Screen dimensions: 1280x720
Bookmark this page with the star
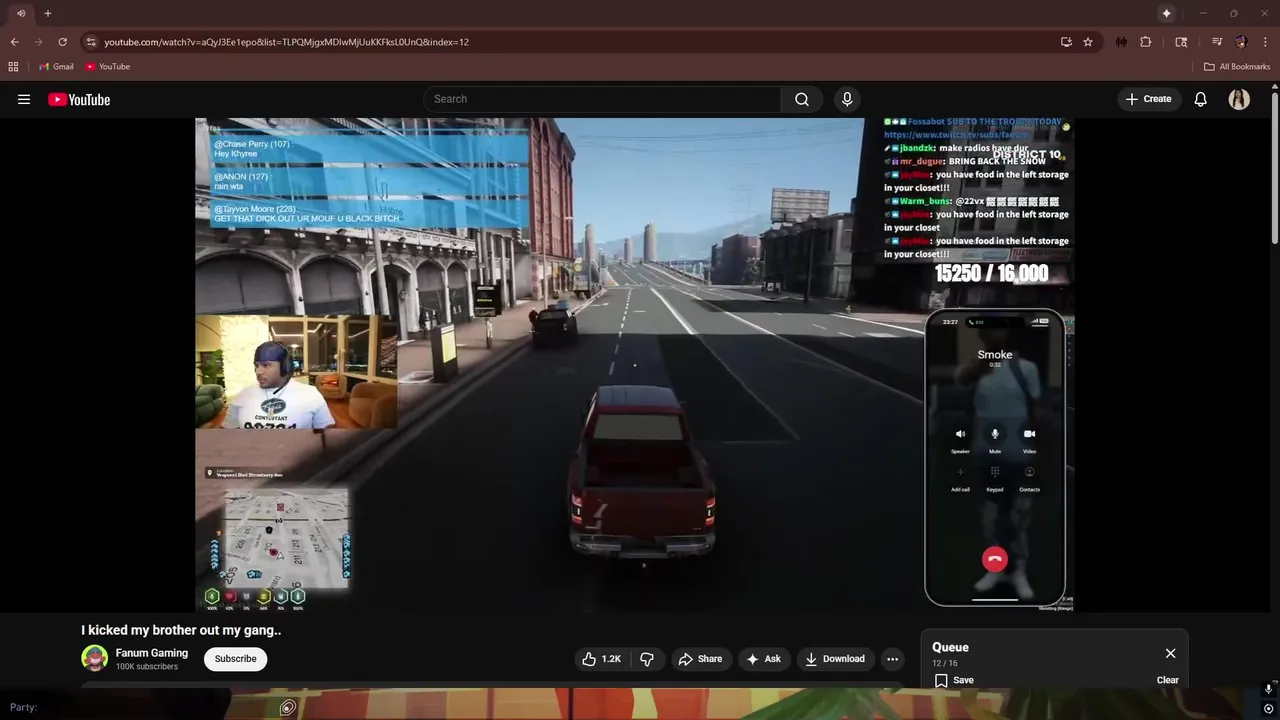tap(1088, 42)
